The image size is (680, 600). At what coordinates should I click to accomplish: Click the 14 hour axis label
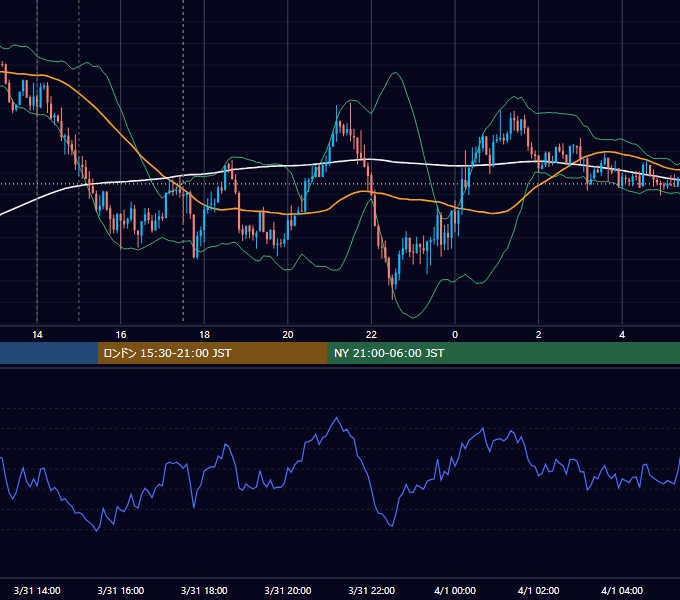click(x=37, y=335)
